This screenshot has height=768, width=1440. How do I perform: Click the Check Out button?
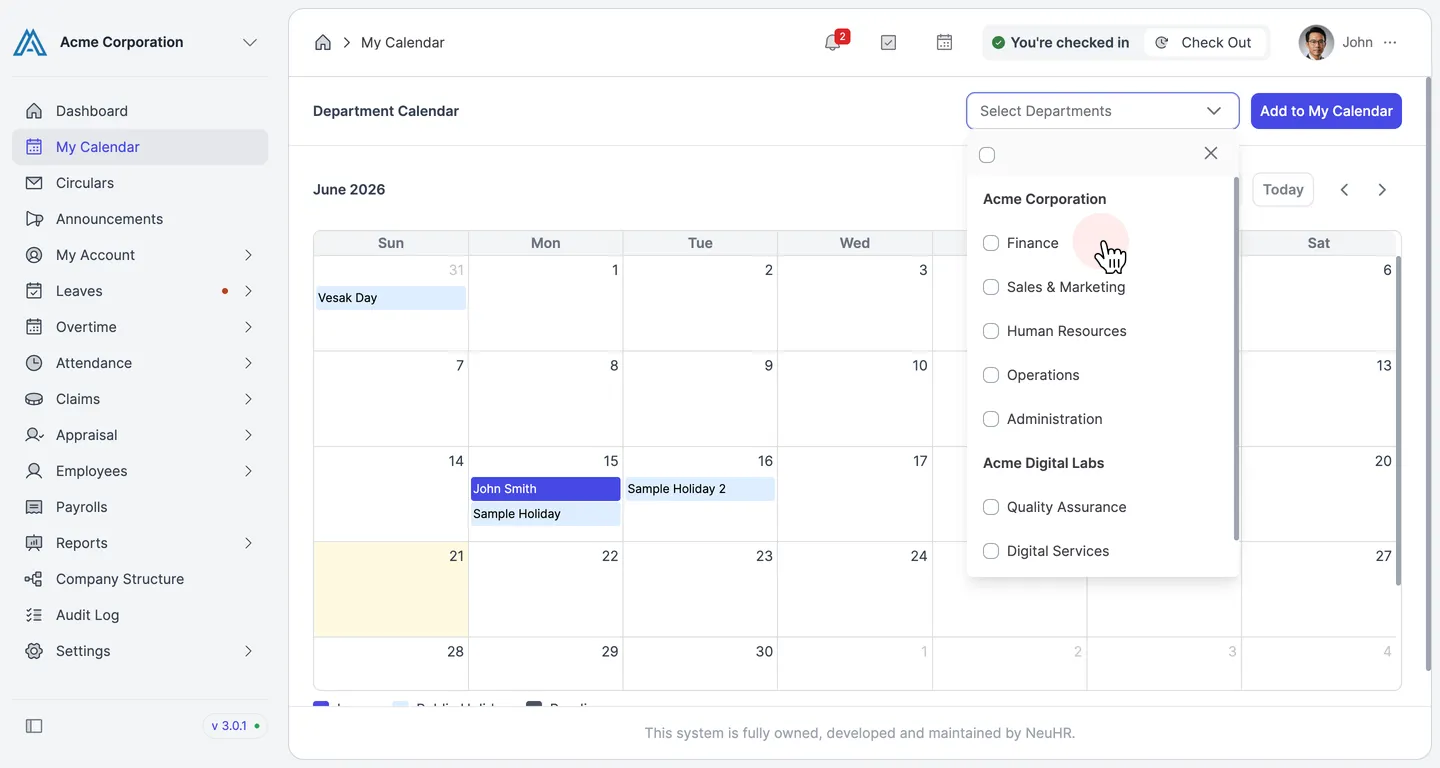click(1205, 43)
